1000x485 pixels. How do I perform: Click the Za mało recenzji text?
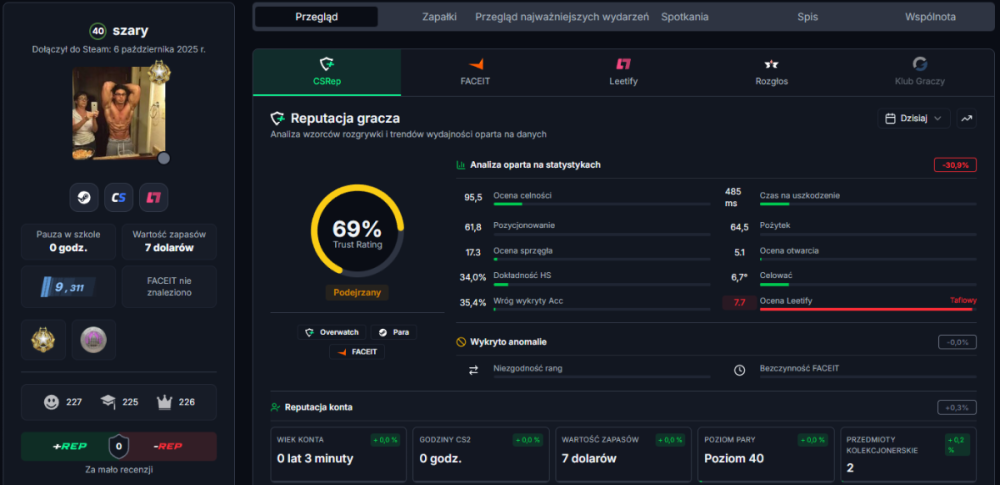tap(119, 470)
